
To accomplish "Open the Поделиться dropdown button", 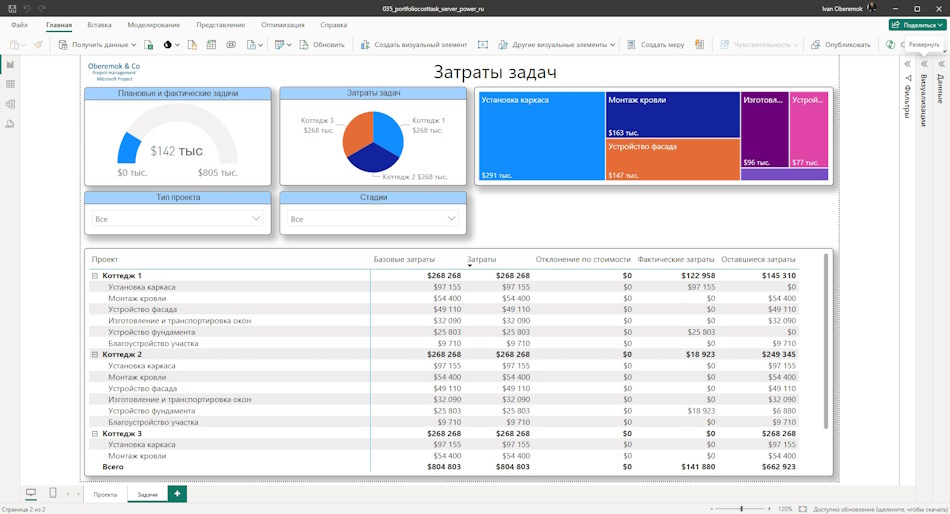I will 917,25.
